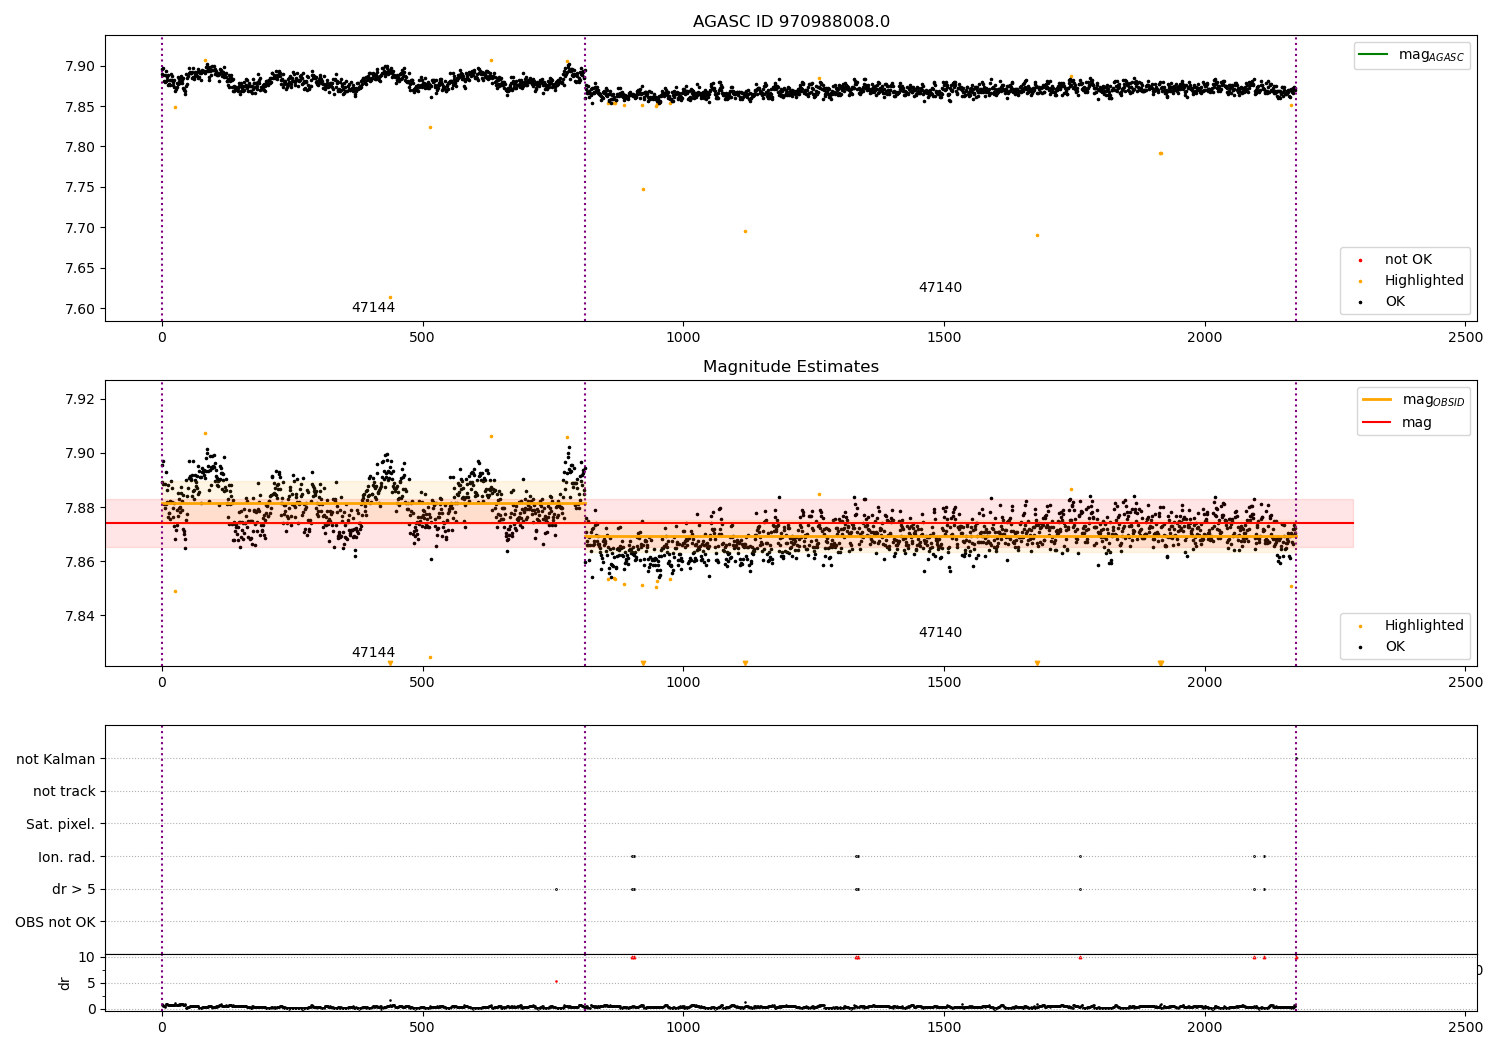Click the 7.65 y-tick in the top plot
This screenshot has width=1500, height=1050.
[80, 268]
